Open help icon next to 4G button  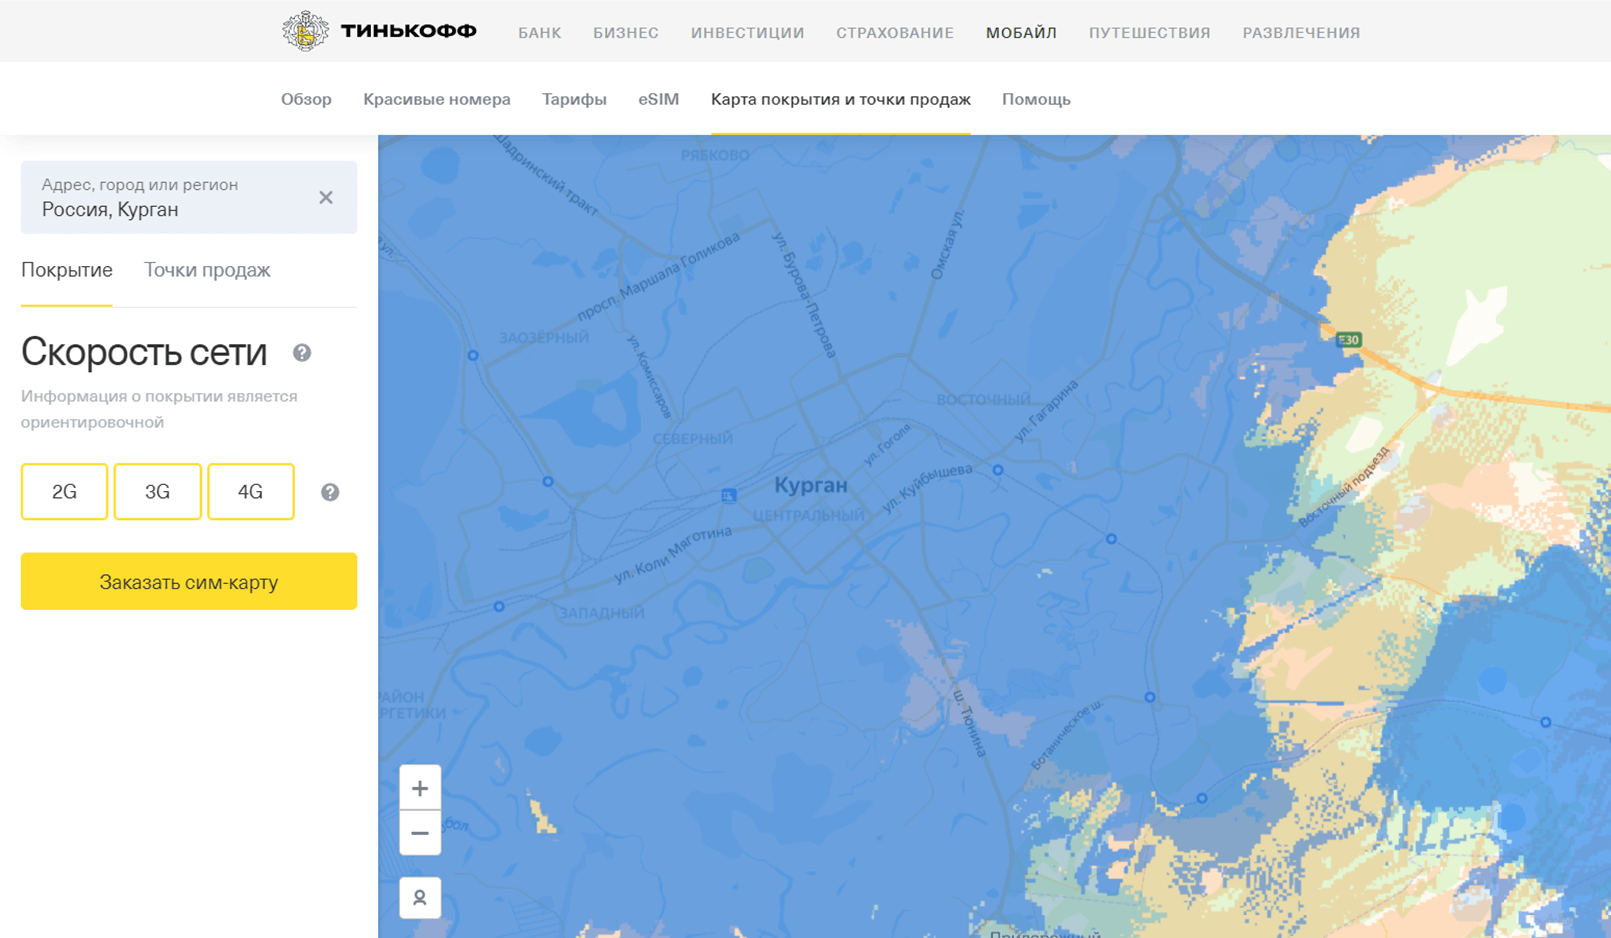click(x=330, y=492)
